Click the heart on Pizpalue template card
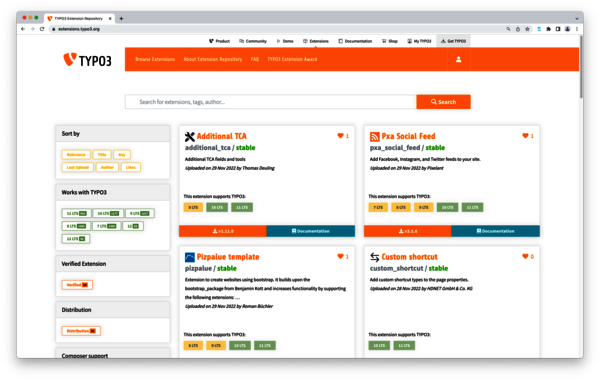The height and width of the screenshot is (380, 600). tap(340, 256)
